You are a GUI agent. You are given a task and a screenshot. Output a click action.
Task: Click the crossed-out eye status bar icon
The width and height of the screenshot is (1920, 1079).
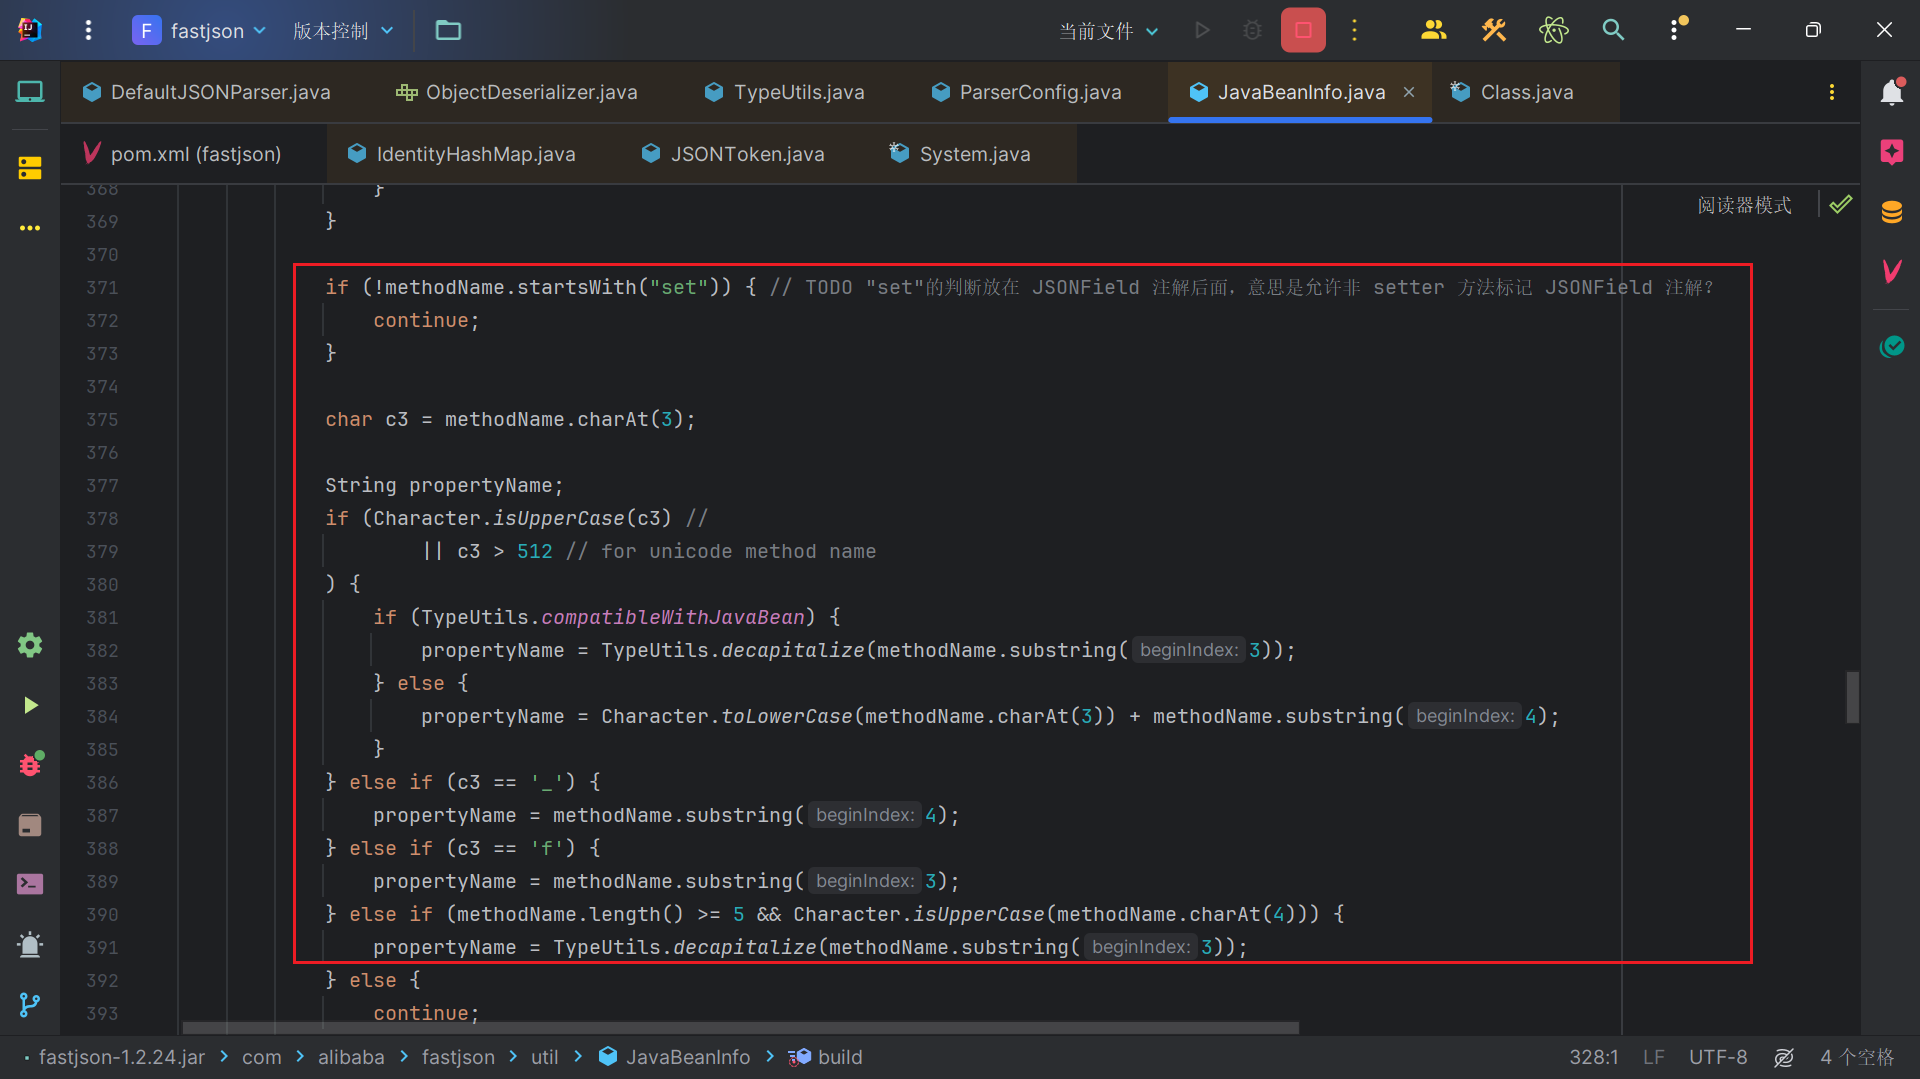1784,1057
